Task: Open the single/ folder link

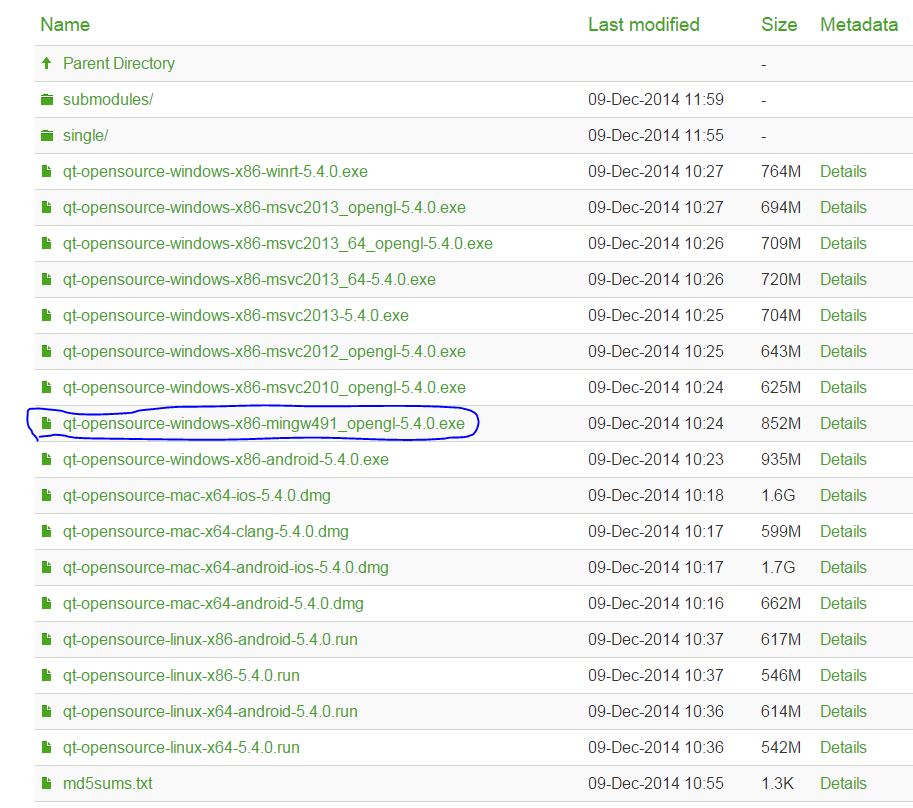Action: 86,136
